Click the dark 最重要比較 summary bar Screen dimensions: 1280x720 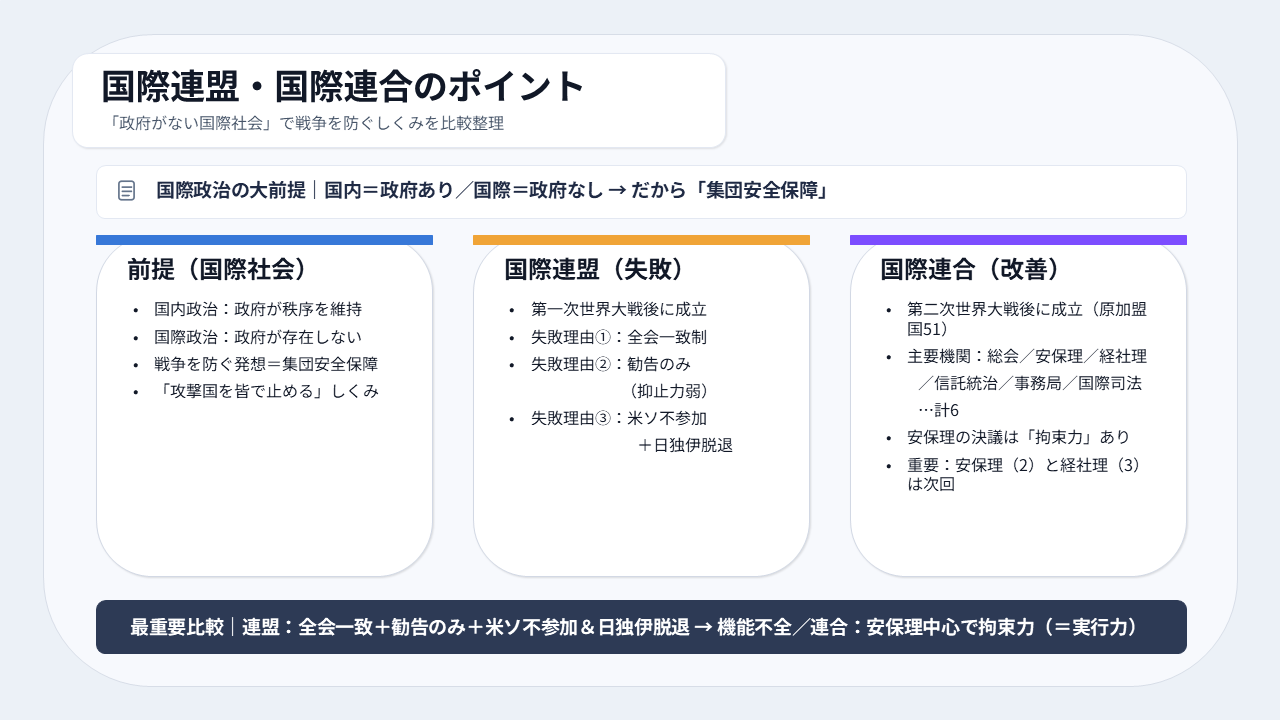click(641, 627)
